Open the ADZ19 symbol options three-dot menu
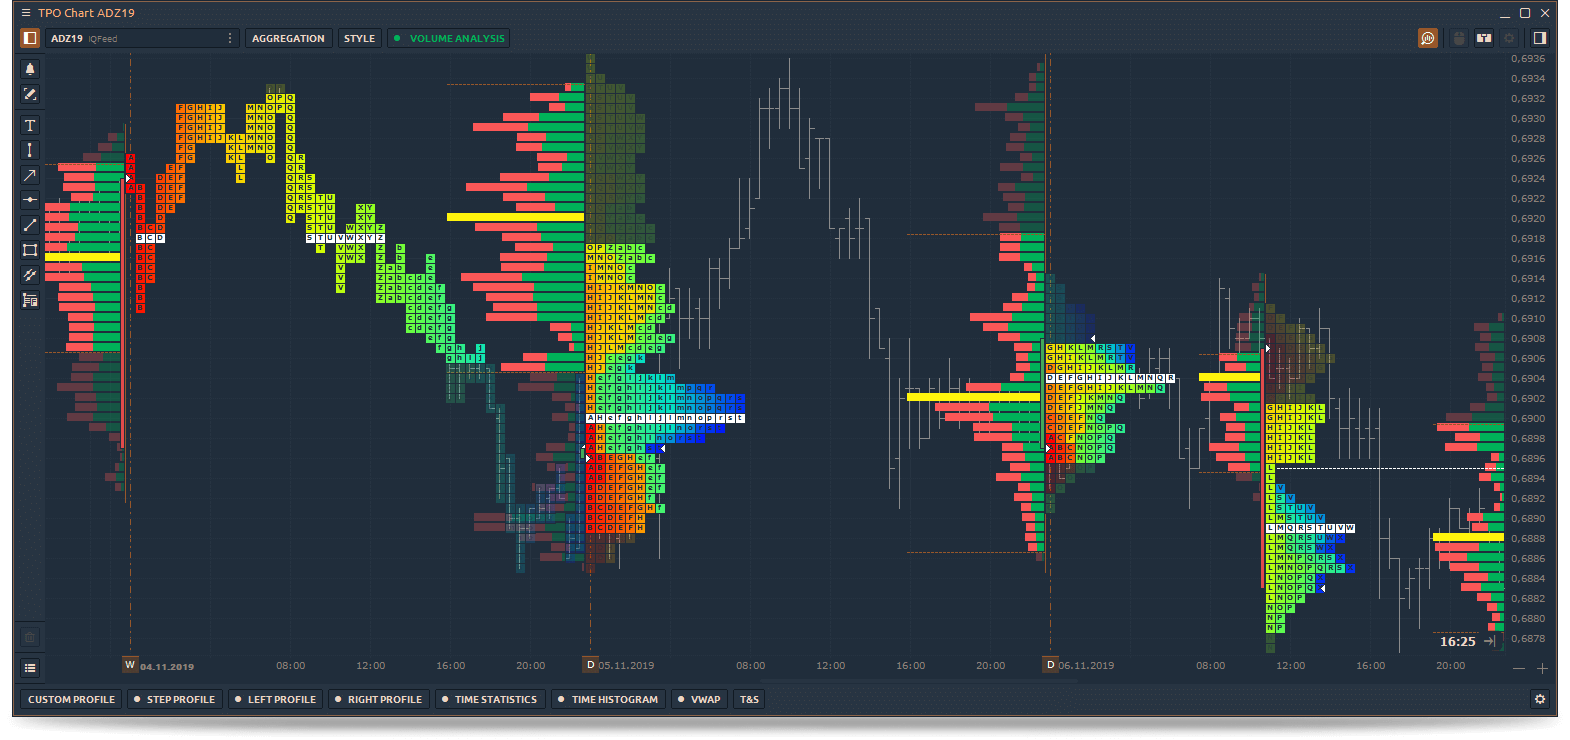Viewport: 1570px width, 740px height. [230, 38]
